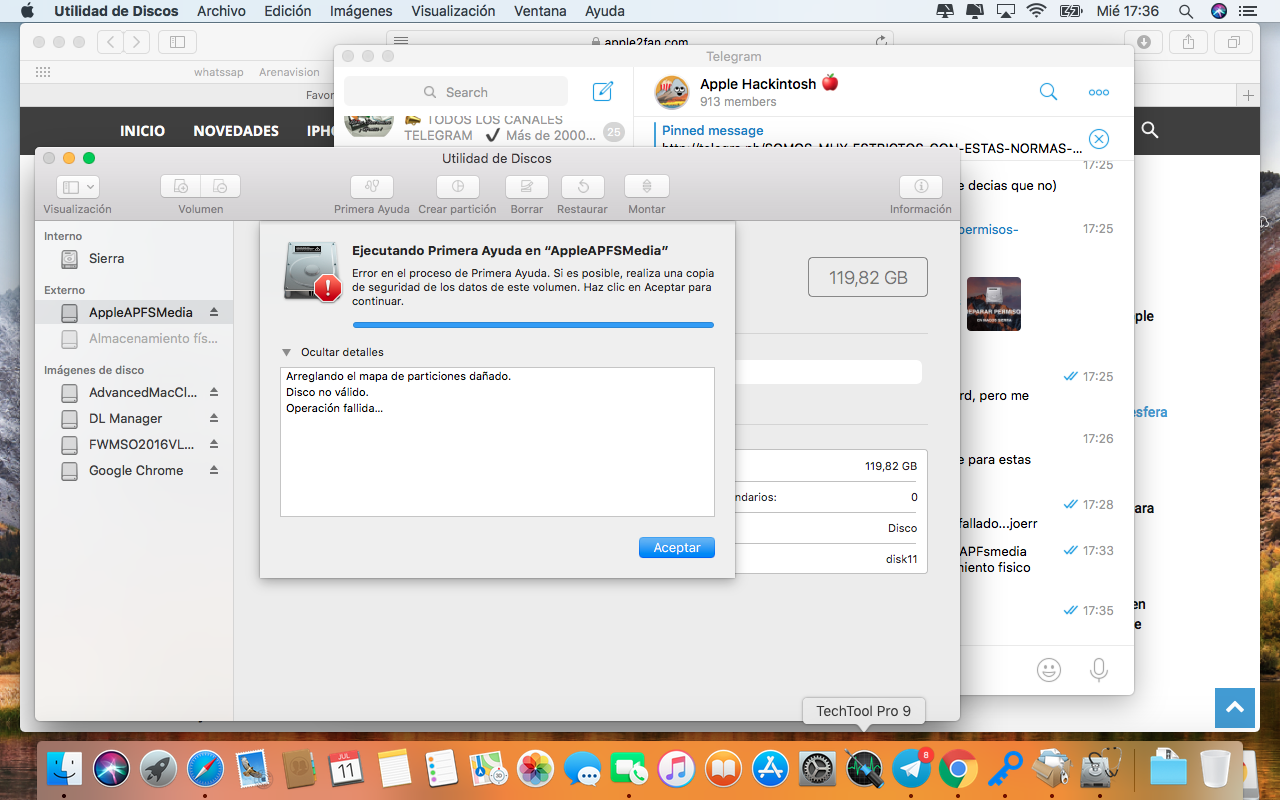Screen dimensions: 1280x800
Task: Click the website search magnifier icon
Action: (1150, 130)
